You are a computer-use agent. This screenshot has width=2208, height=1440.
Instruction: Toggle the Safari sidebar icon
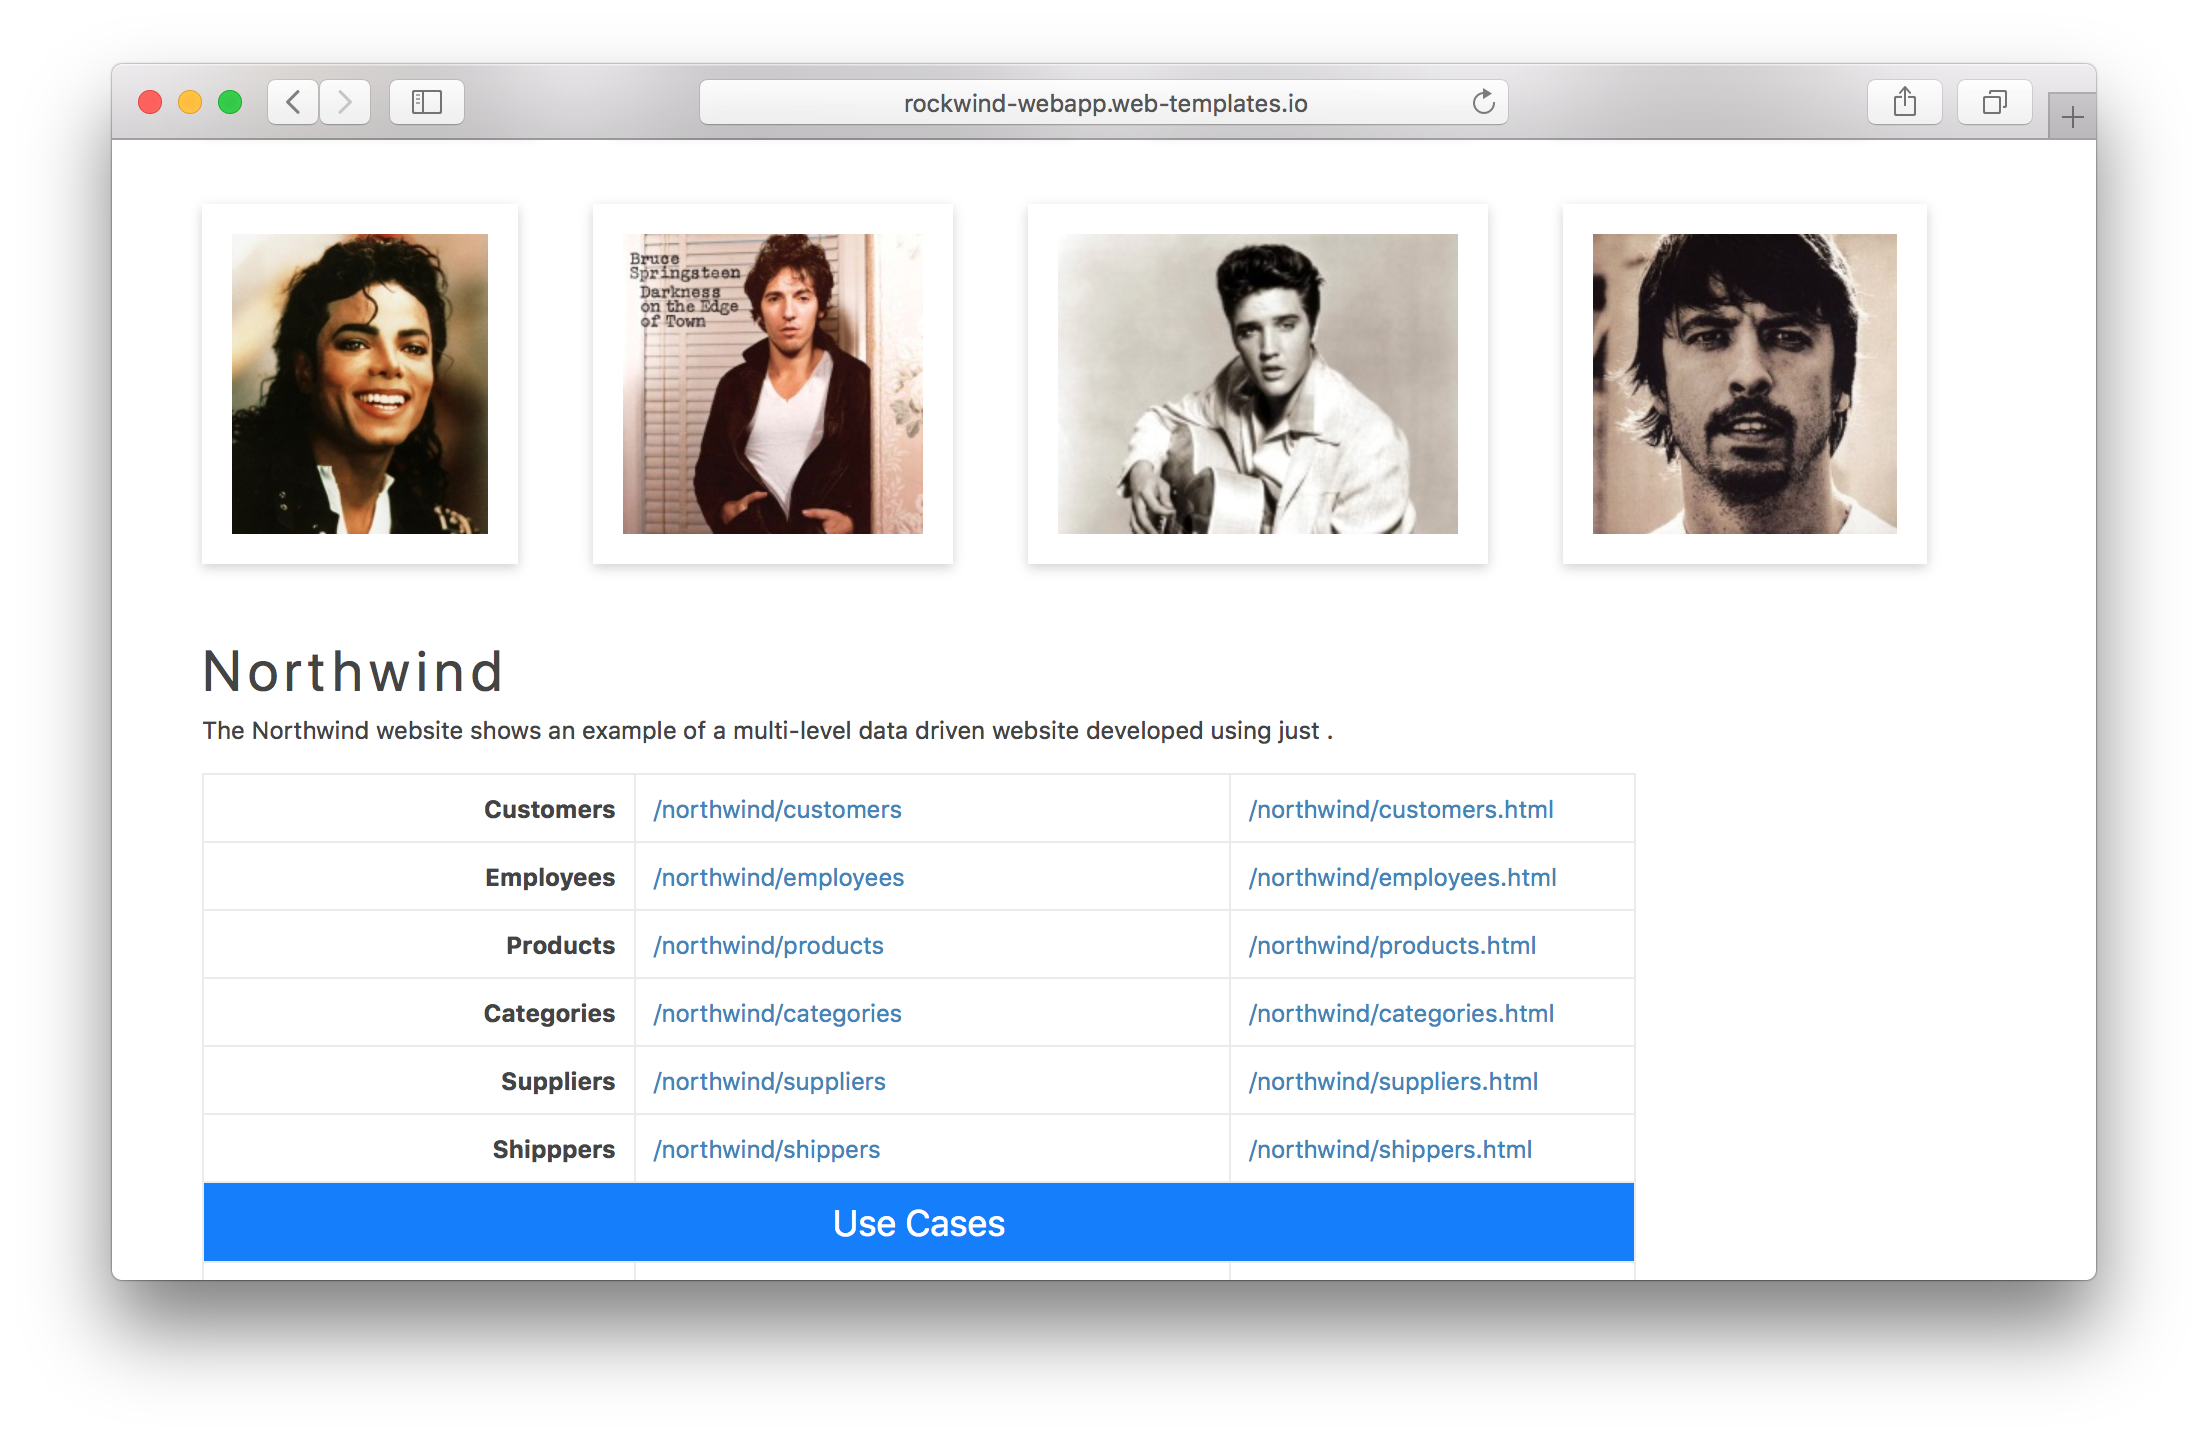[x=427, y=102]
